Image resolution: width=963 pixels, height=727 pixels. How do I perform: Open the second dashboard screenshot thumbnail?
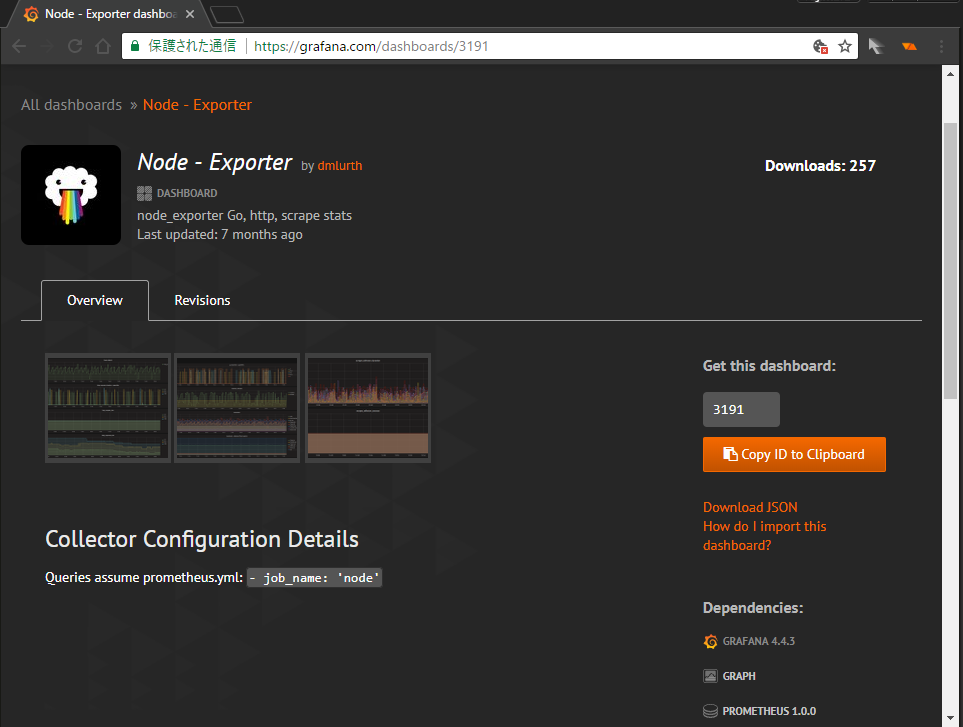click(x=237, y=408)
